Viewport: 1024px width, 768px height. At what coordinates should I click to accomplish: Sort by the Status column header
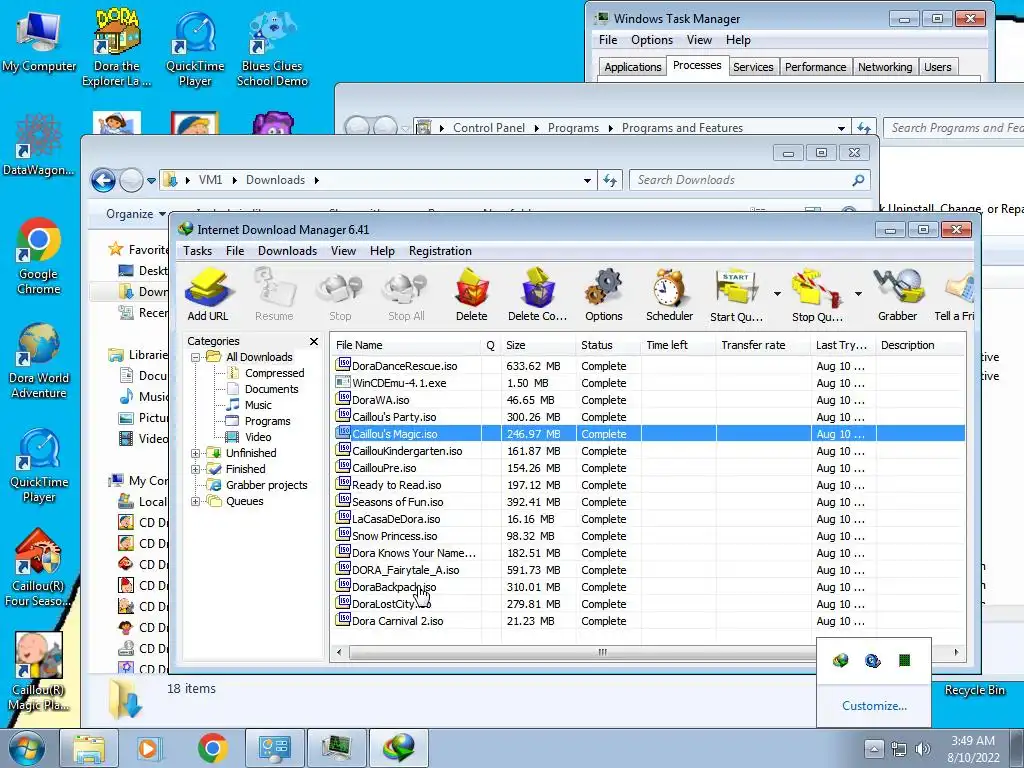pos(608,345)
